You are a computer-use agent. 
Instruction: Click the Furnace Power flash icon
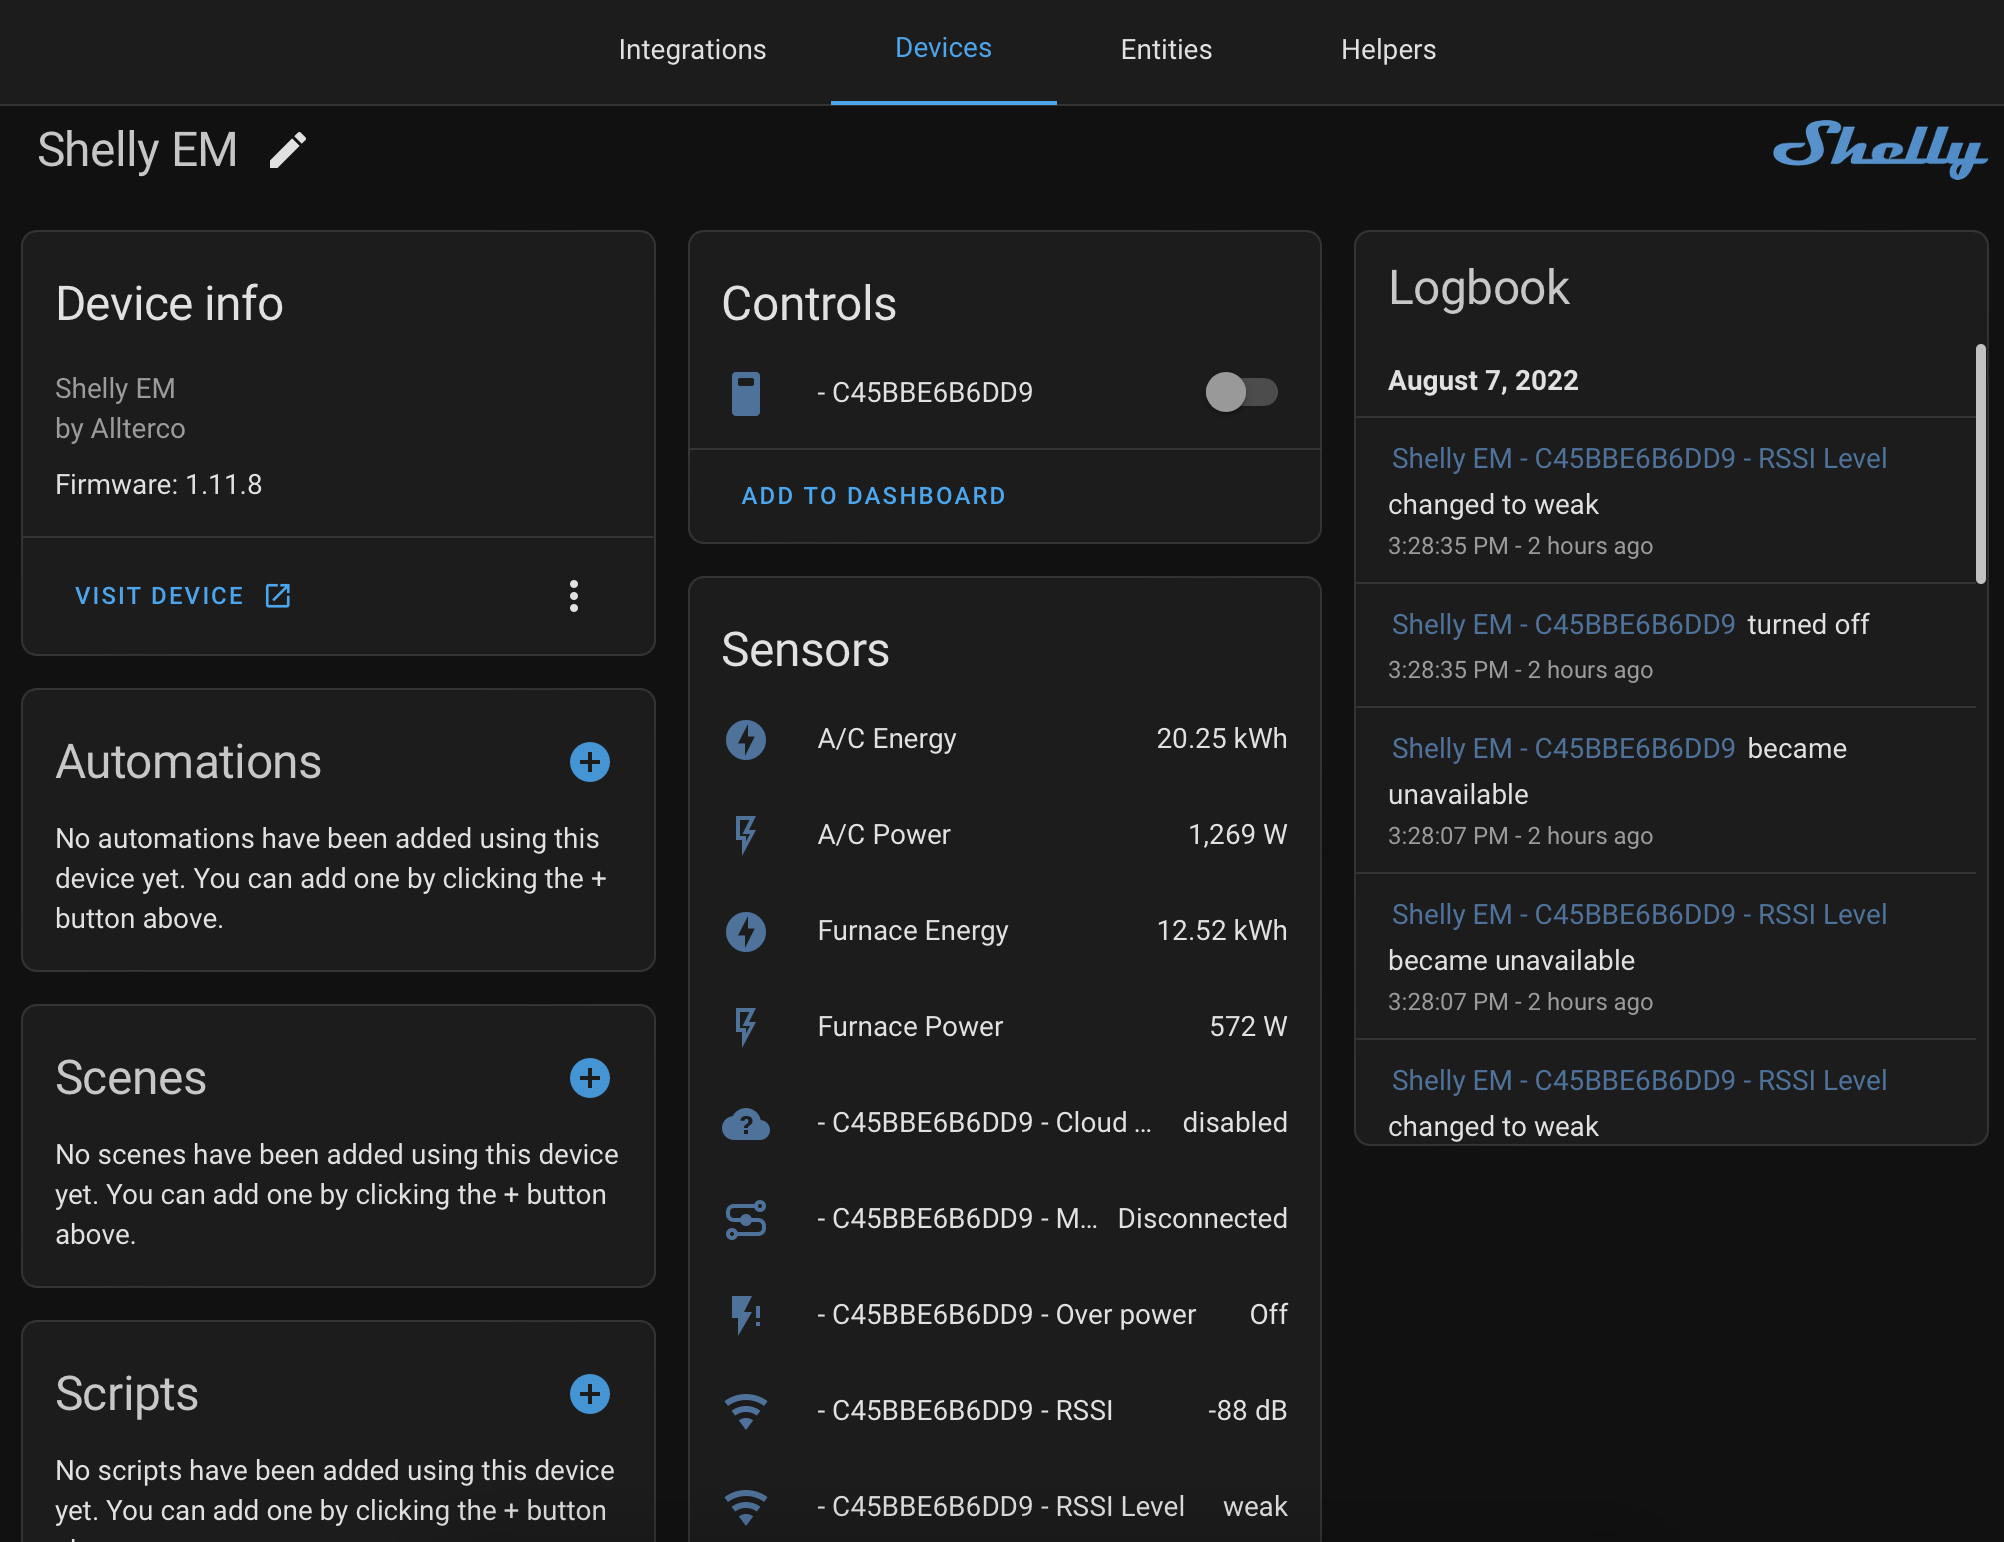point(746,1027)
